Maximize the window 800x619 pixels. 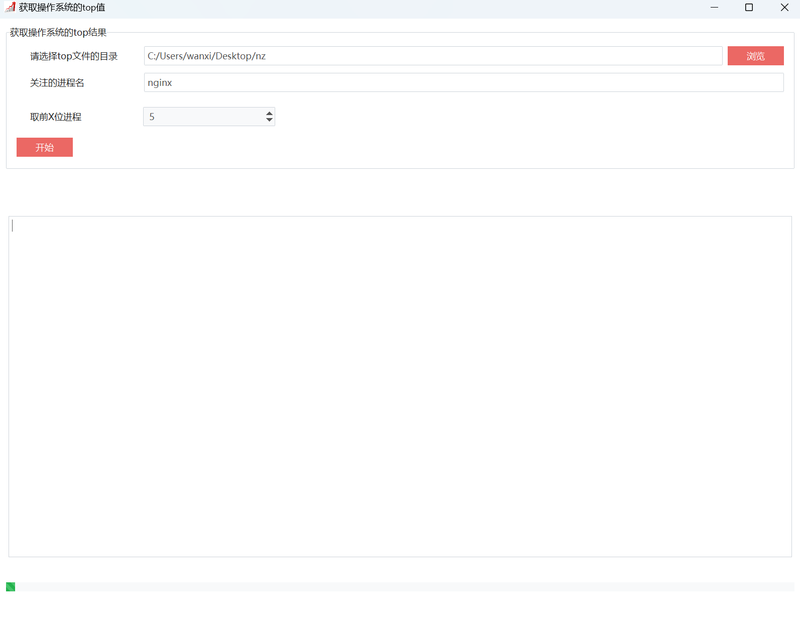coord(748,7)
